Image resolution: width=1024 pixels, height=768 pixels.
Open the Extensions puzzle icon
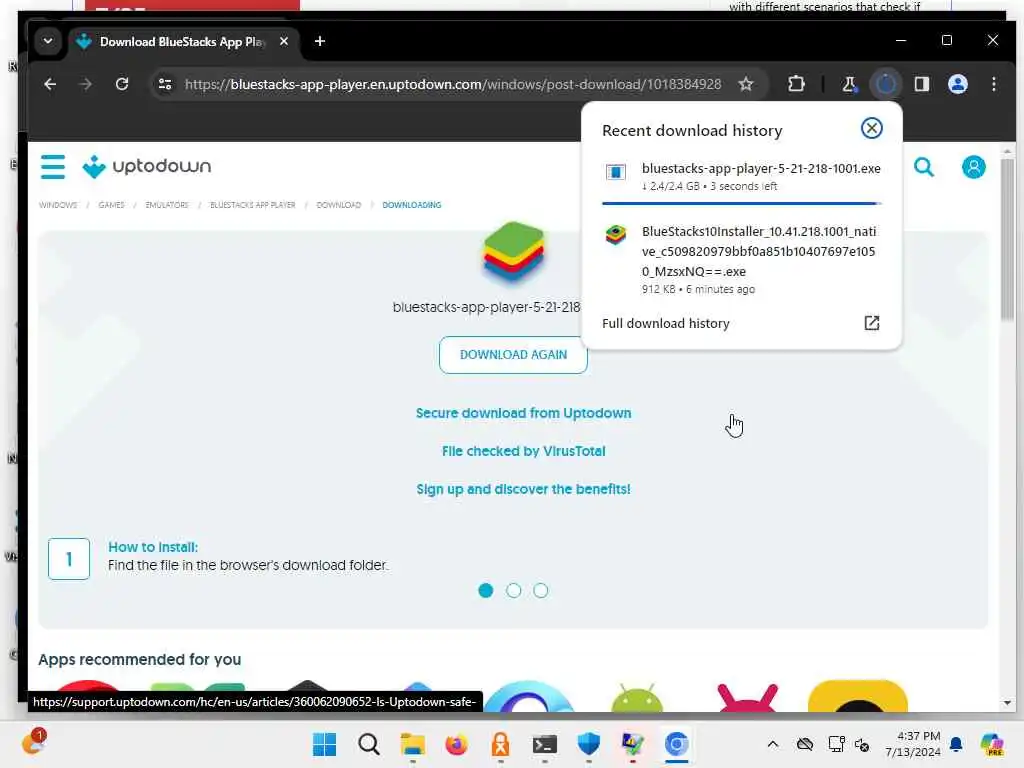[796, 84]
